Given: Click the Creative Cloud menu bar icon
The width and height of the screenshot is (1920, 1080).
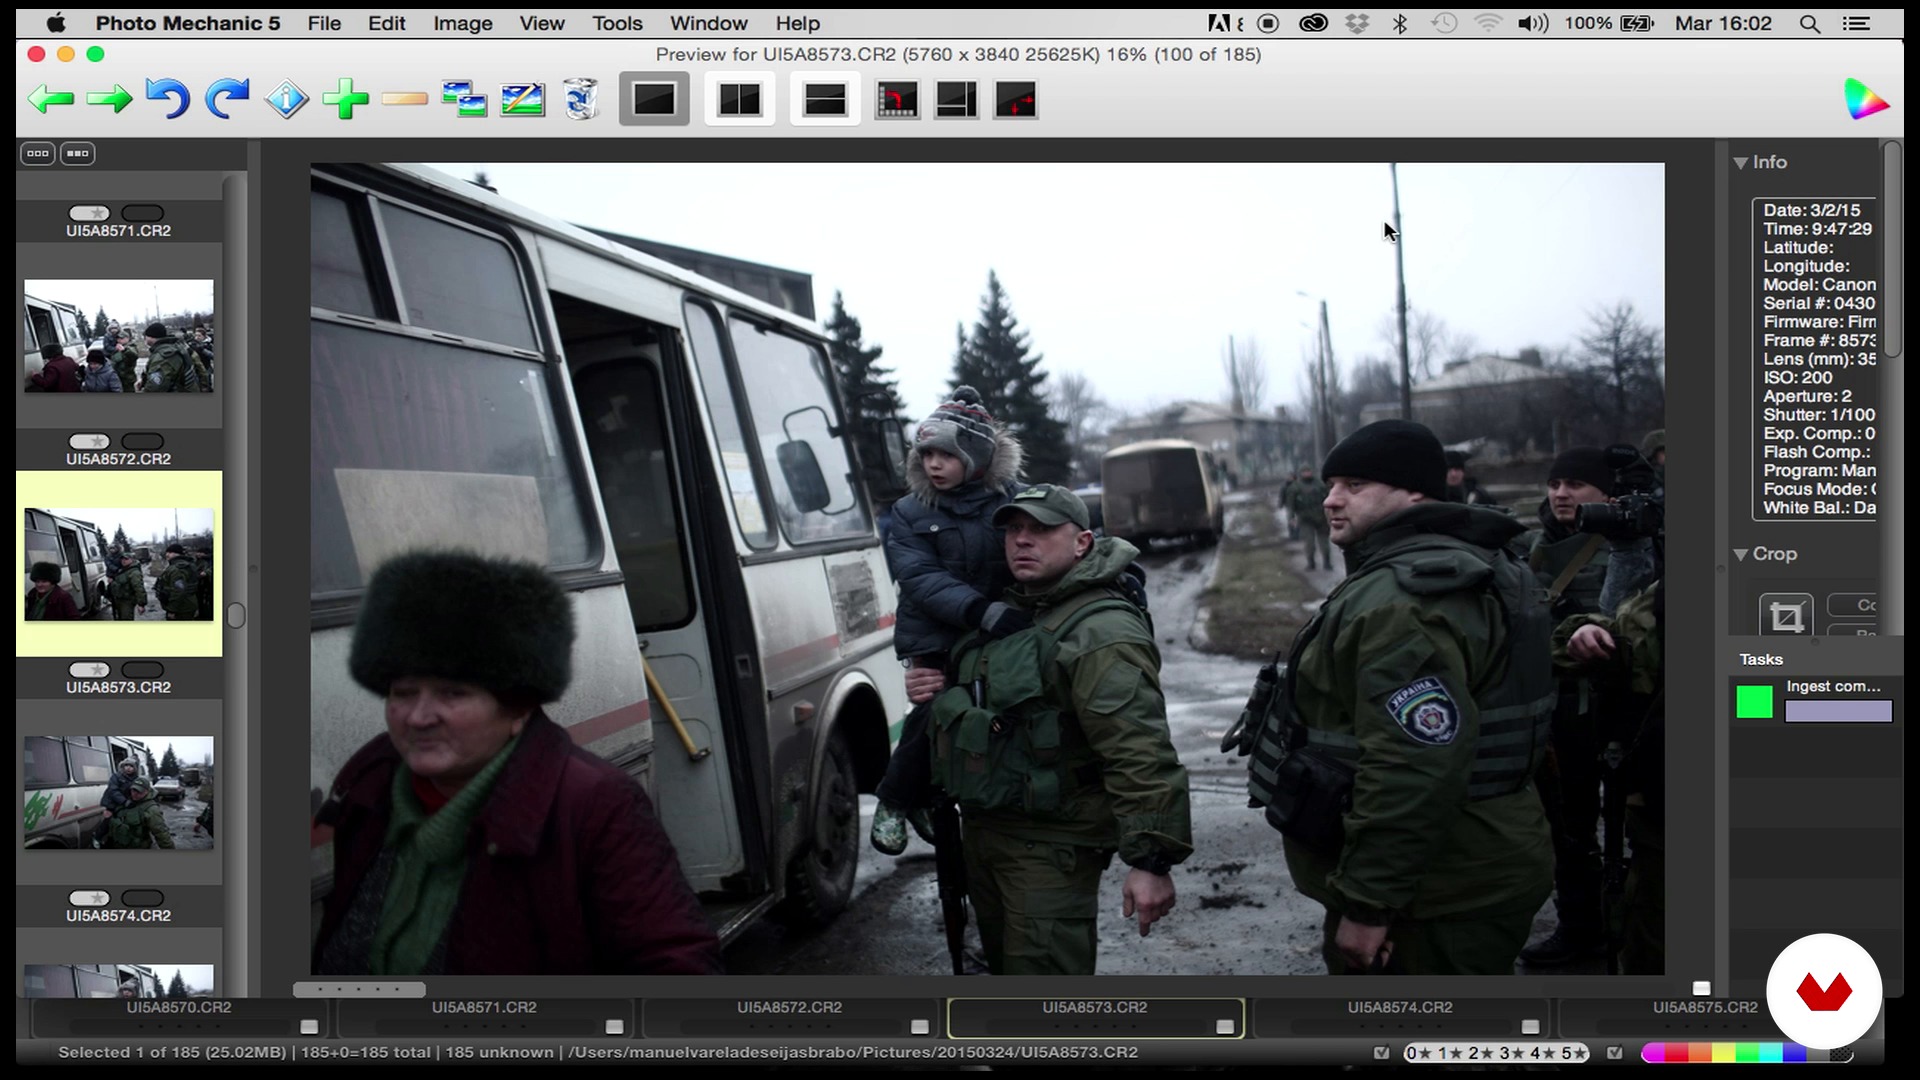Looking at the screenshot, I should click(x=1313, y=23).
